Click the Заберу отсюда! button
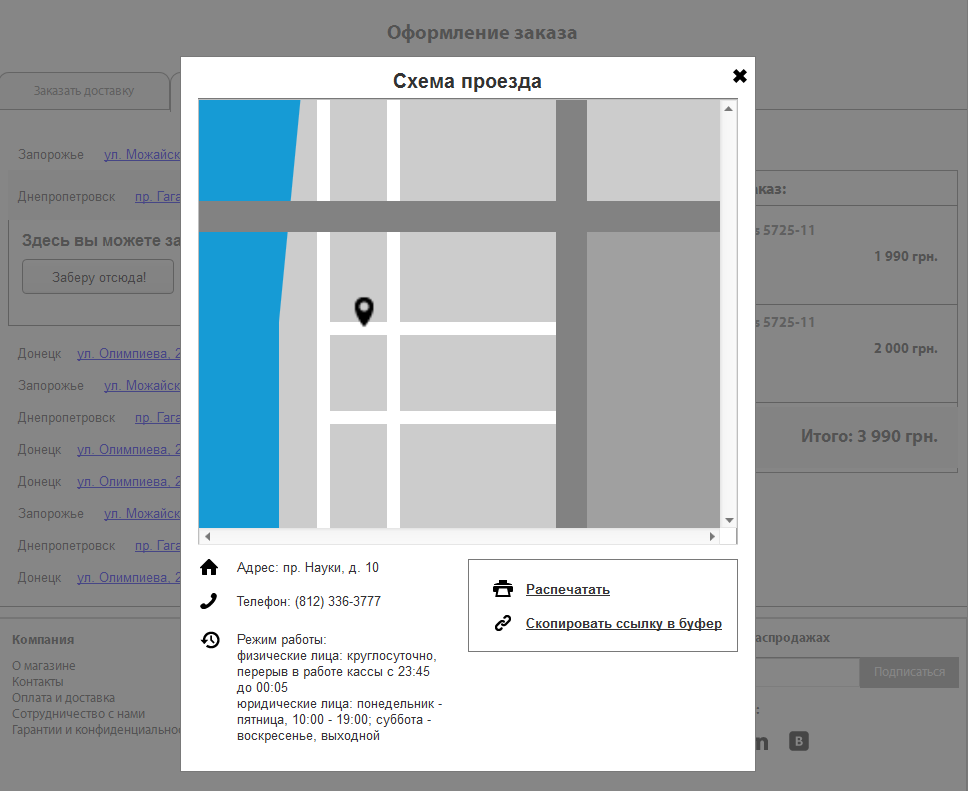The height and width of the screenshot is (791, 969). (x=98, y=277)
